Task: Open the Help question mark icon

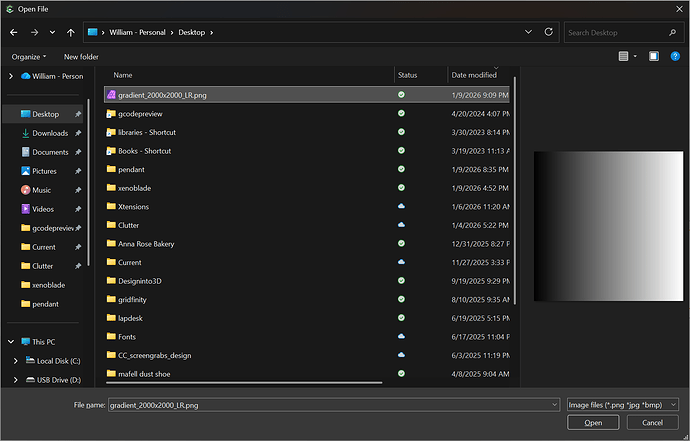Action: tap(675, 57)
